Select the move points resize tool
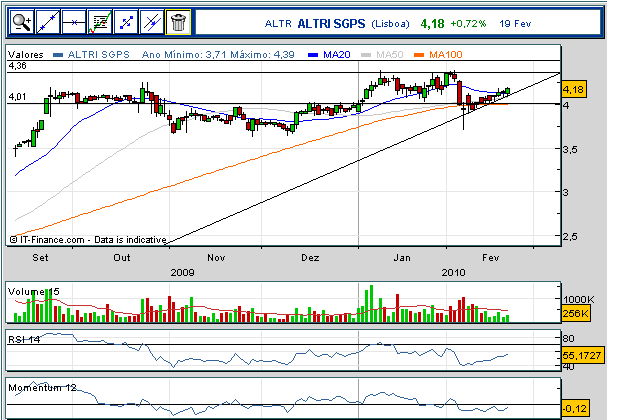The width and height of the screenshot is (640, 420). tap(126, 22)
